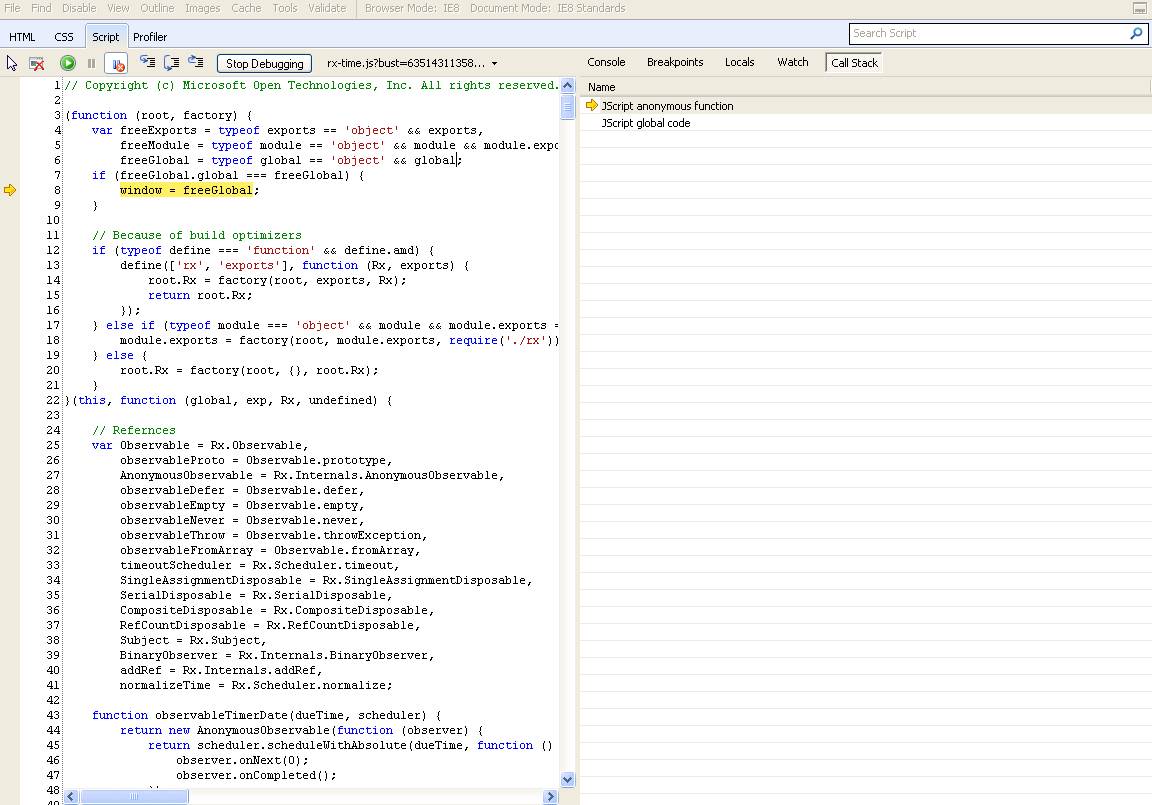Open the Breakpoints pane tab
Image resolution: width=1152 pixels, height=805 pixels.
pos(675,62)
